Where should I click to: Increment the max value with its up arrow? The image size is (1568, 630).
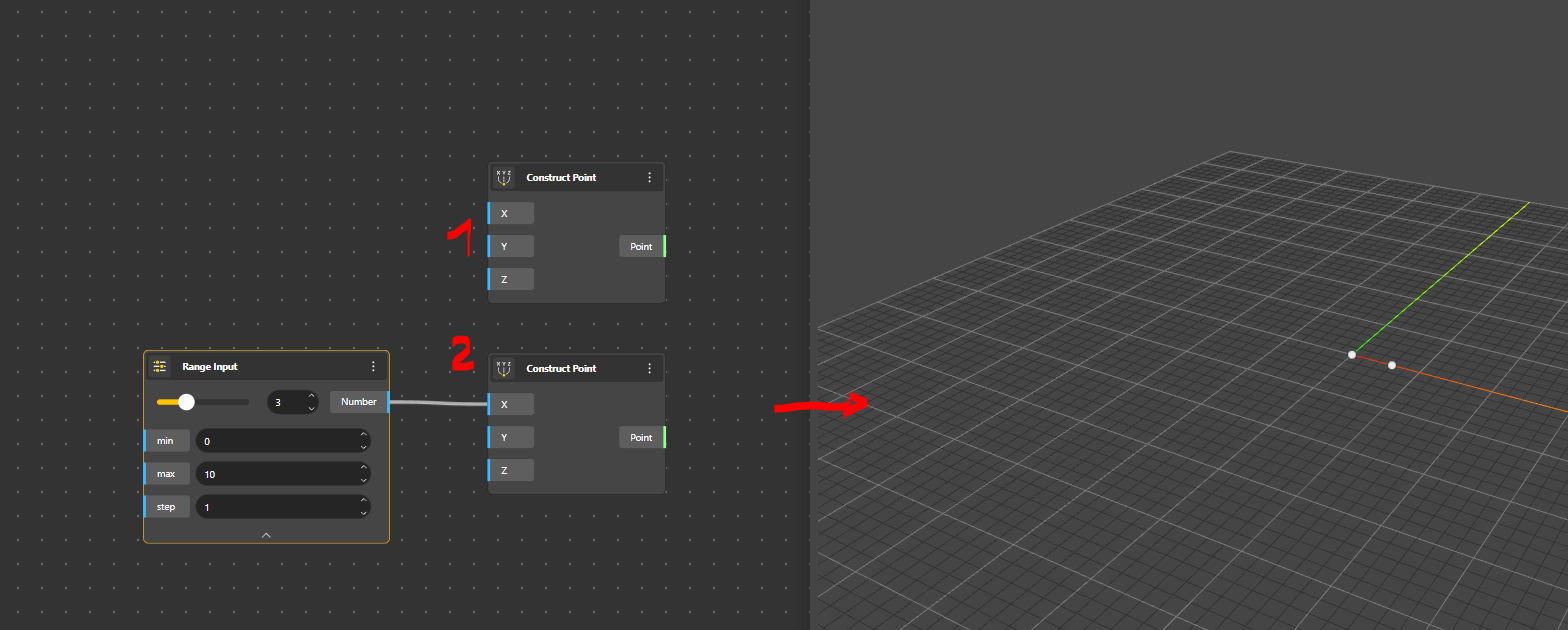point(364,468)
